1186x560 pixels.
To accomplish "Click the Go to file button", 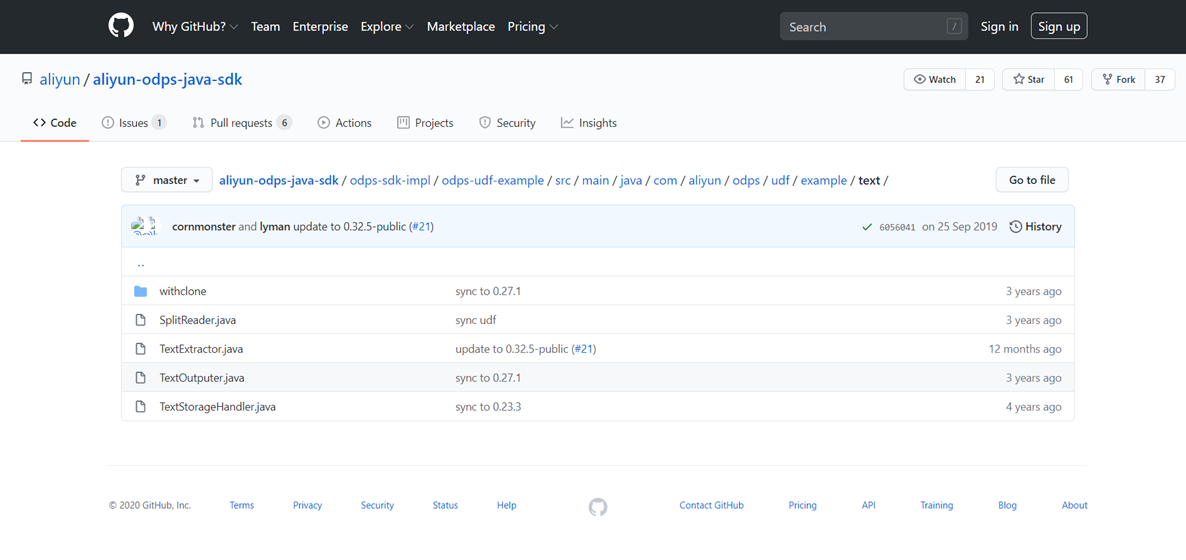I will (1032, 180).
